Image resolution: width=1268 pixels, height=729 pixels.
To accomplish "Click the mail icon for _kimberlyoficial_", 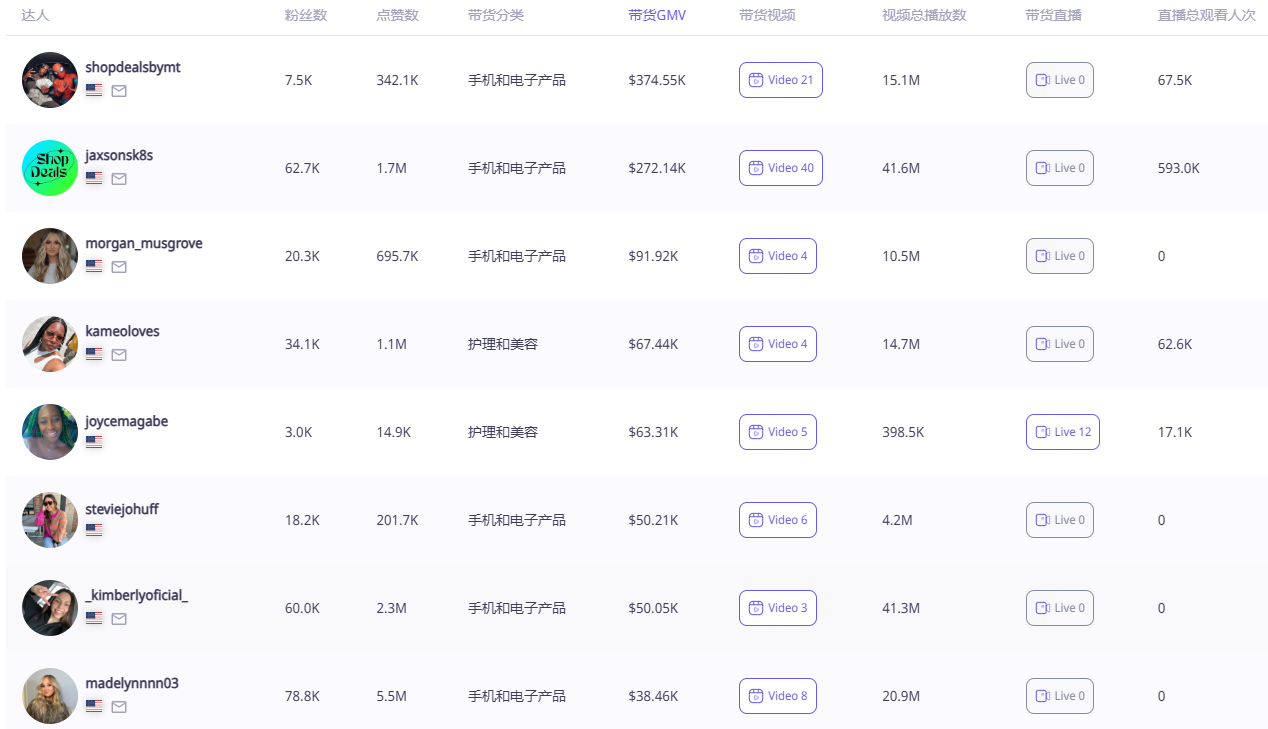I will (x=119, y=619).
